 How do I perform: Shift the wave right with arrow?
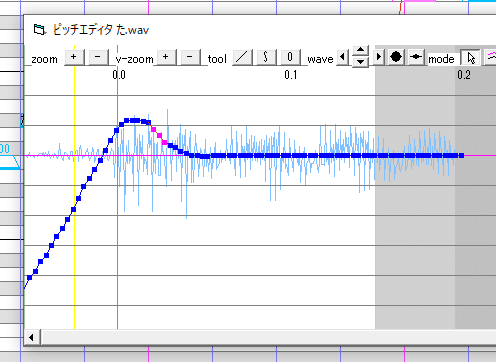[x=379, y=57]
